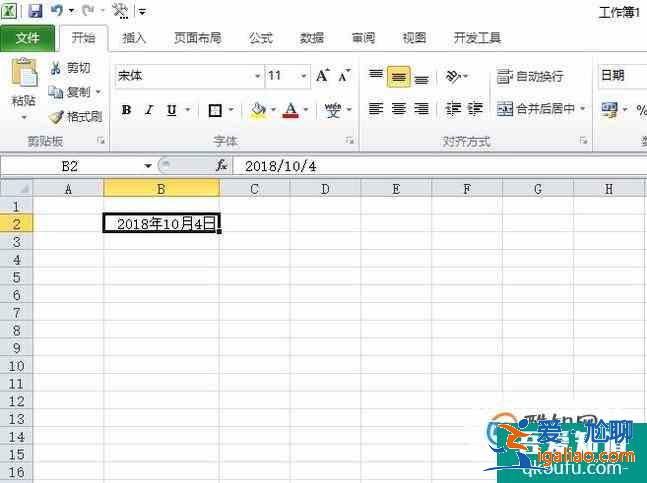Open the font size box showing 11
The image size is (647, 483).
[287, 76]
